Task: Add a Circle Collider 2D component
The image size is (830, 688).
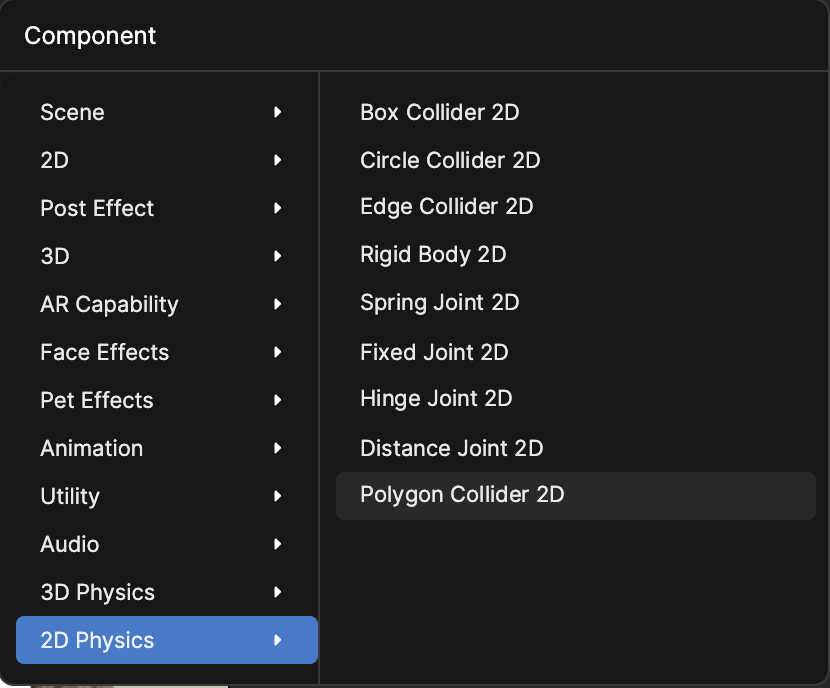Action: click(x=576, y=160)
